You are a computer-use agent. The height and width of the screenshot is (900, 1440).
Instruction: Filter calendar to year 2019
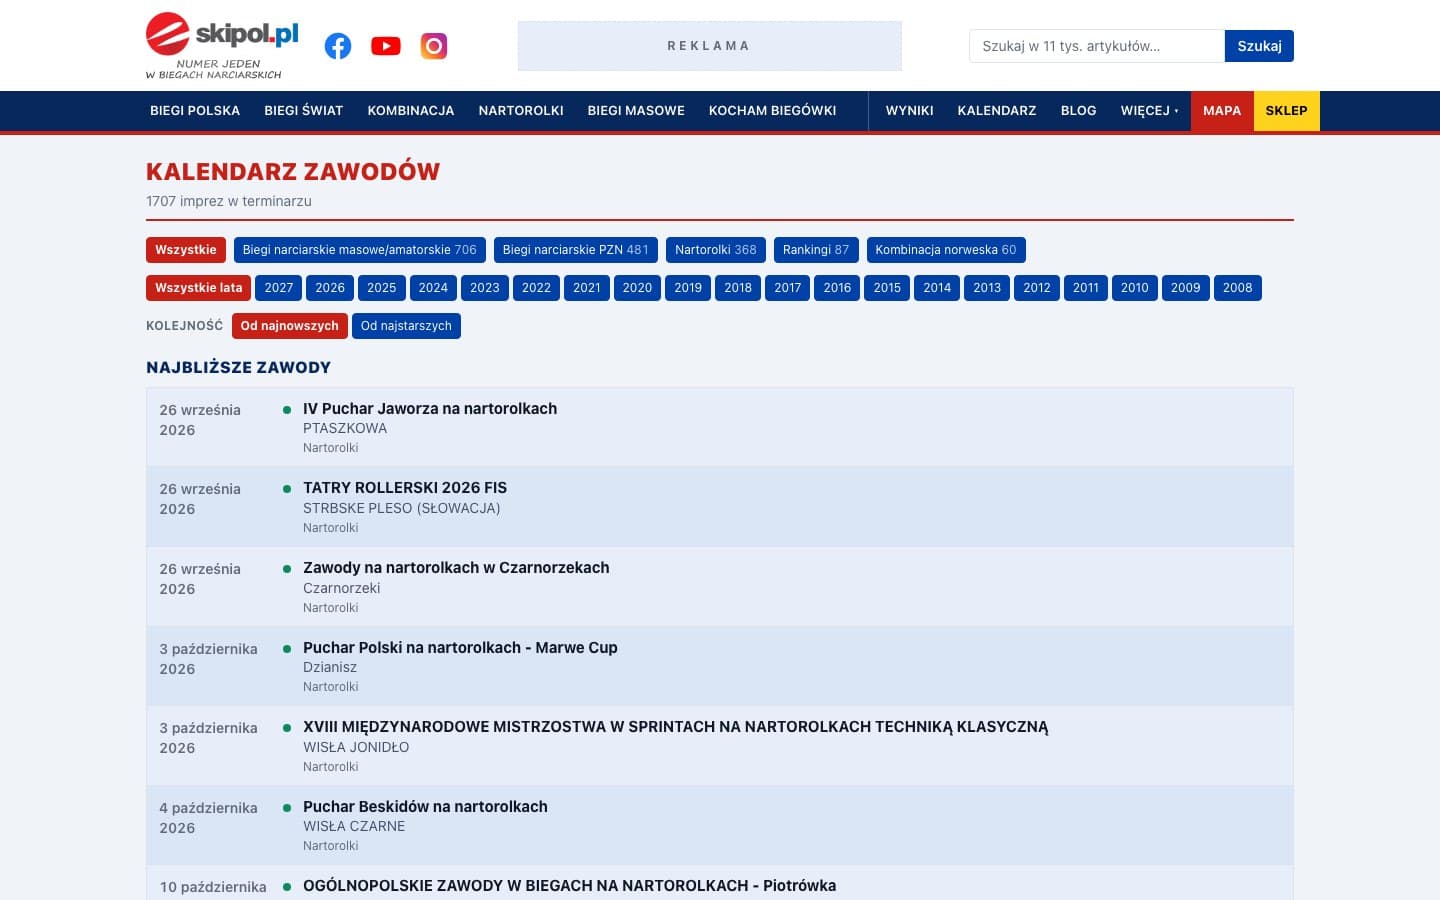pyautogui.click(x=688, y=288)
